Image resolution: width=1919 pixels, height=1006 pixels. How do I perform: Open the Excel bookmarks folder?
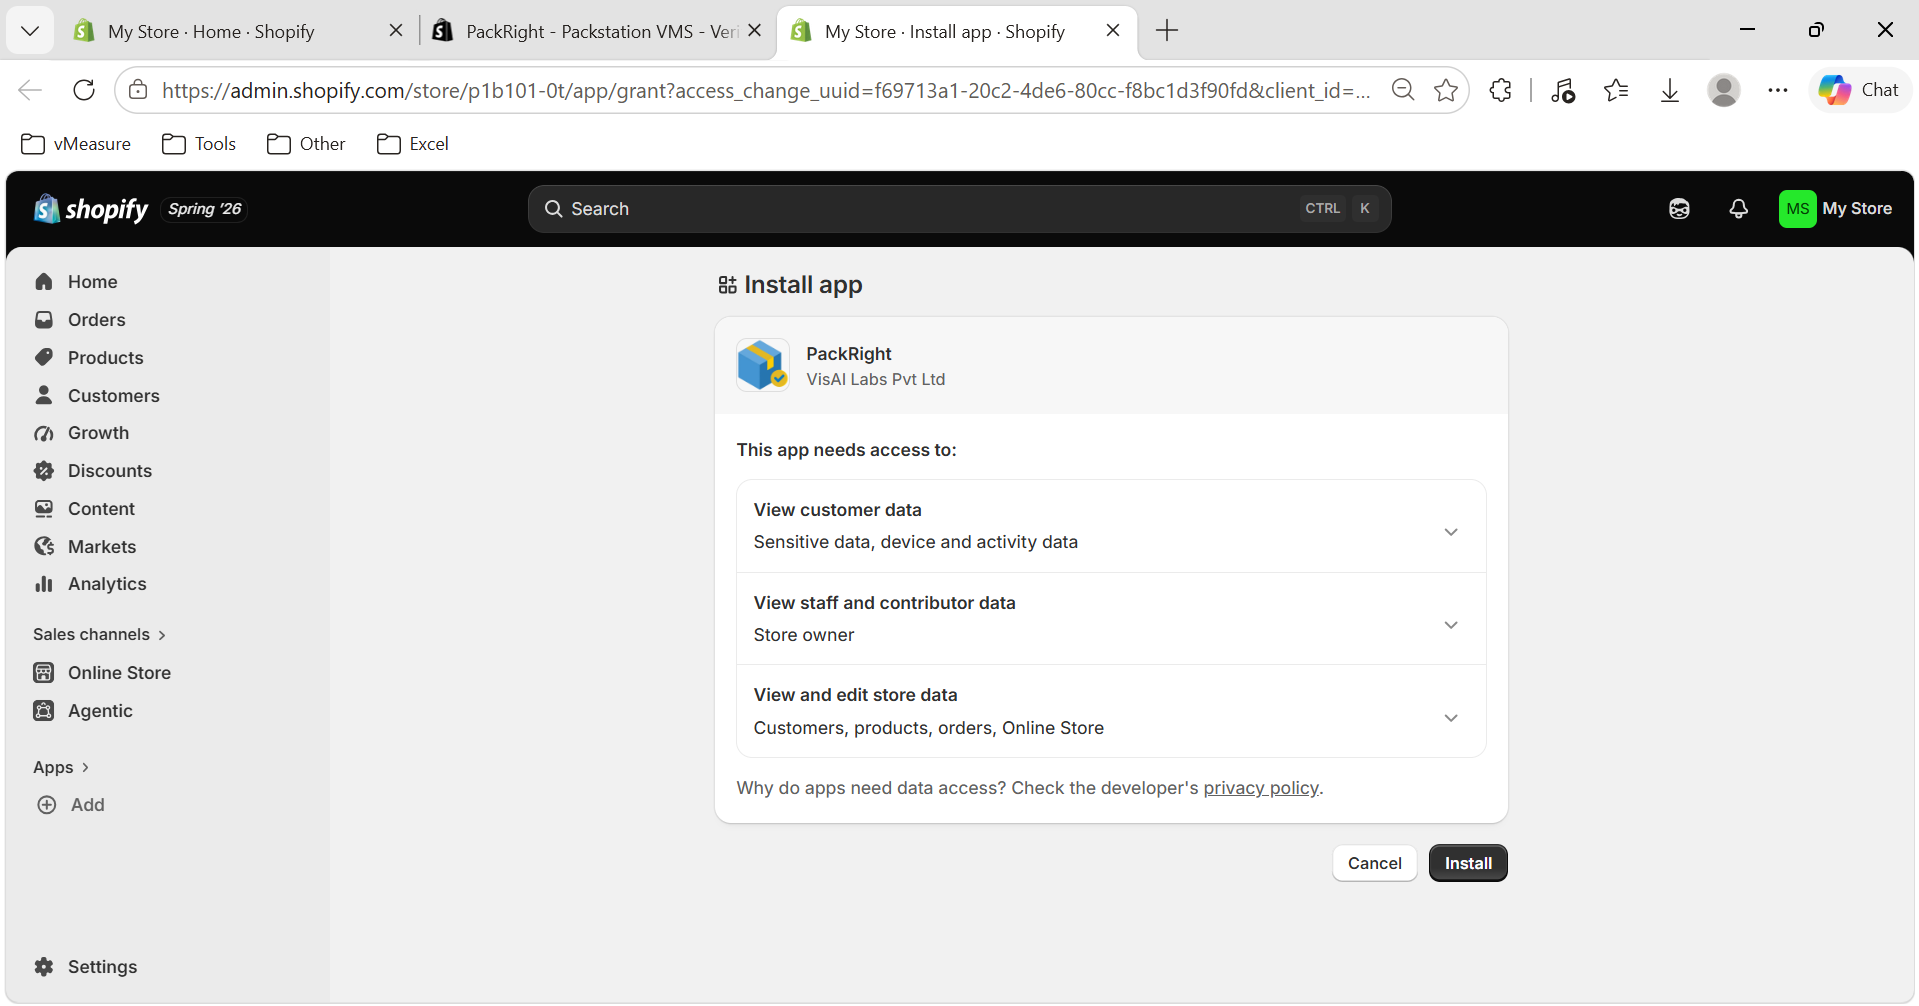(x=412, y=144)
